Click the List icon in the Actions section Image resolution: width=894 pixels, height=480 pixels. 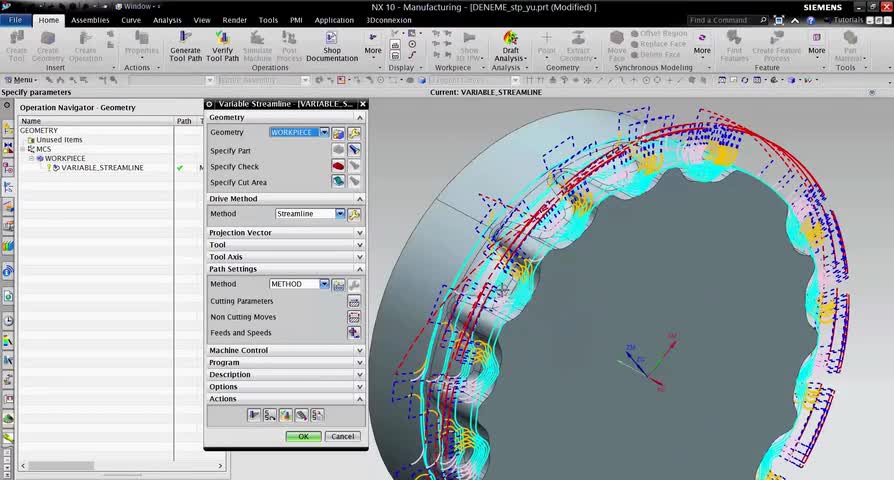[302, 415]
